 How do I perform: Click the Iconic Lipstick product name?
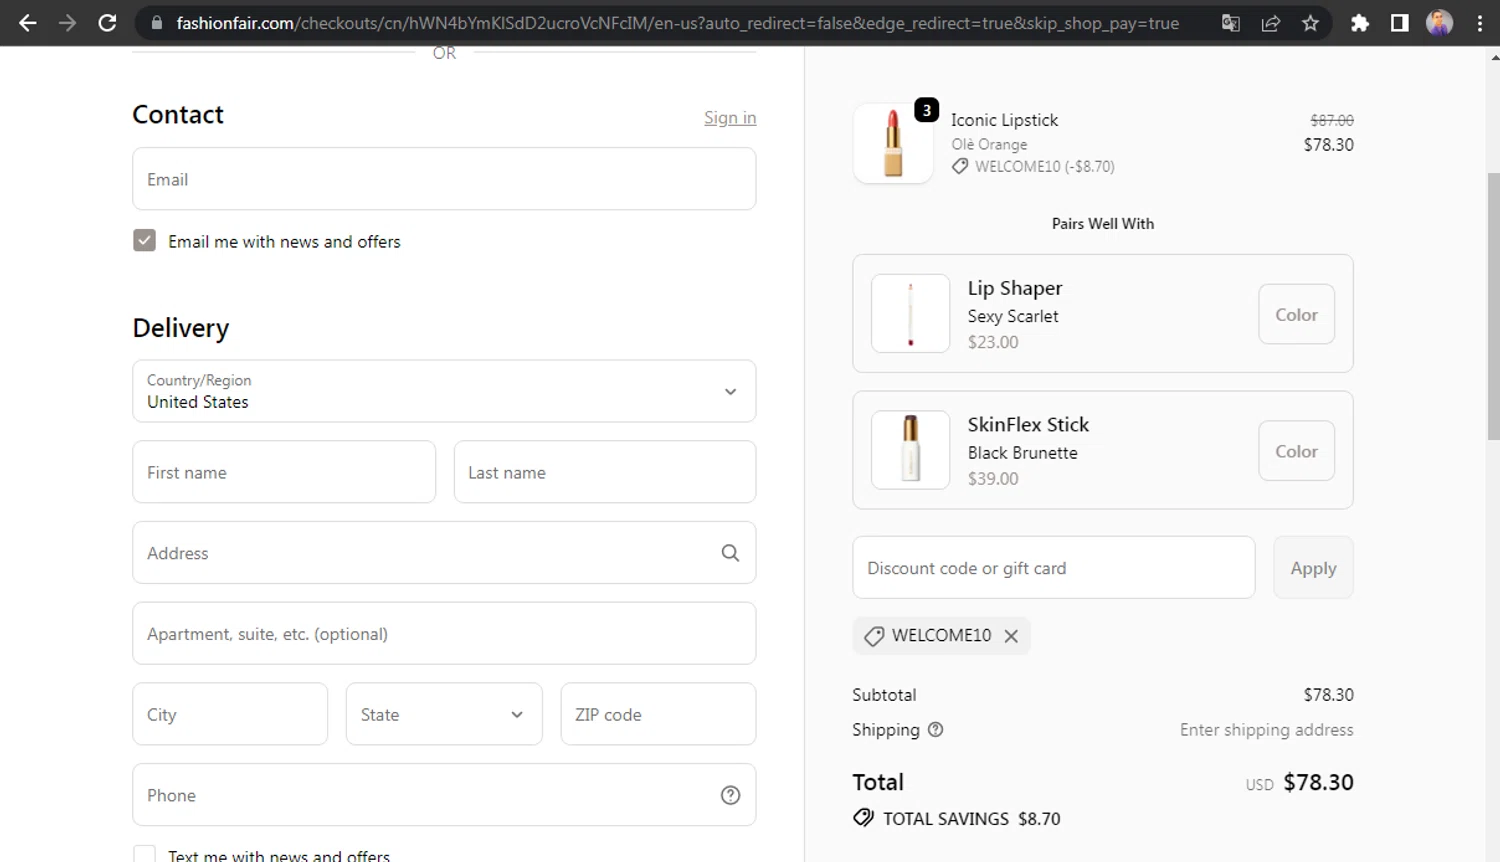tap(1004, 120)
